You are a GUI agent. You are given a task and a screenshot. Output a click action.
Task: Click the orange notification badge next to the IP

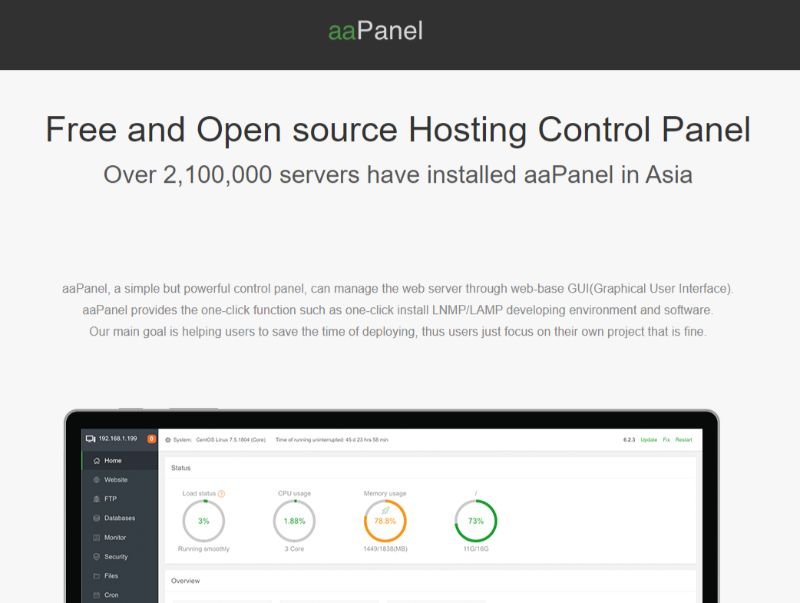pyautogui.click(x=150, y=438)
